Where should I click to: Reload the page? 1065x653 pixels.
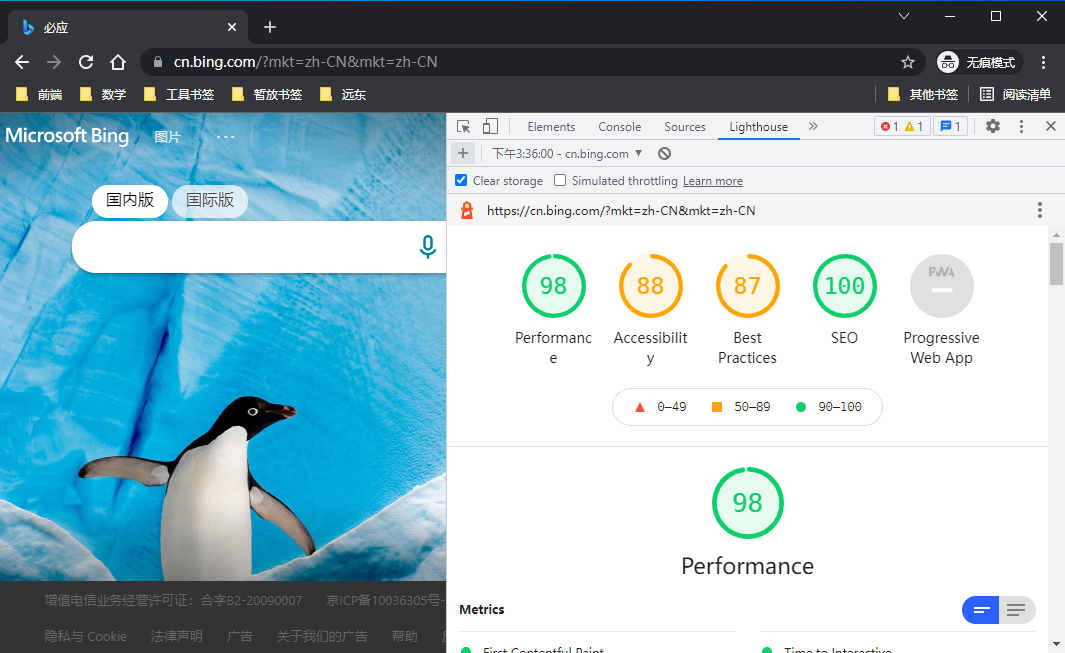pyautogui.click(x=86, y=62)
